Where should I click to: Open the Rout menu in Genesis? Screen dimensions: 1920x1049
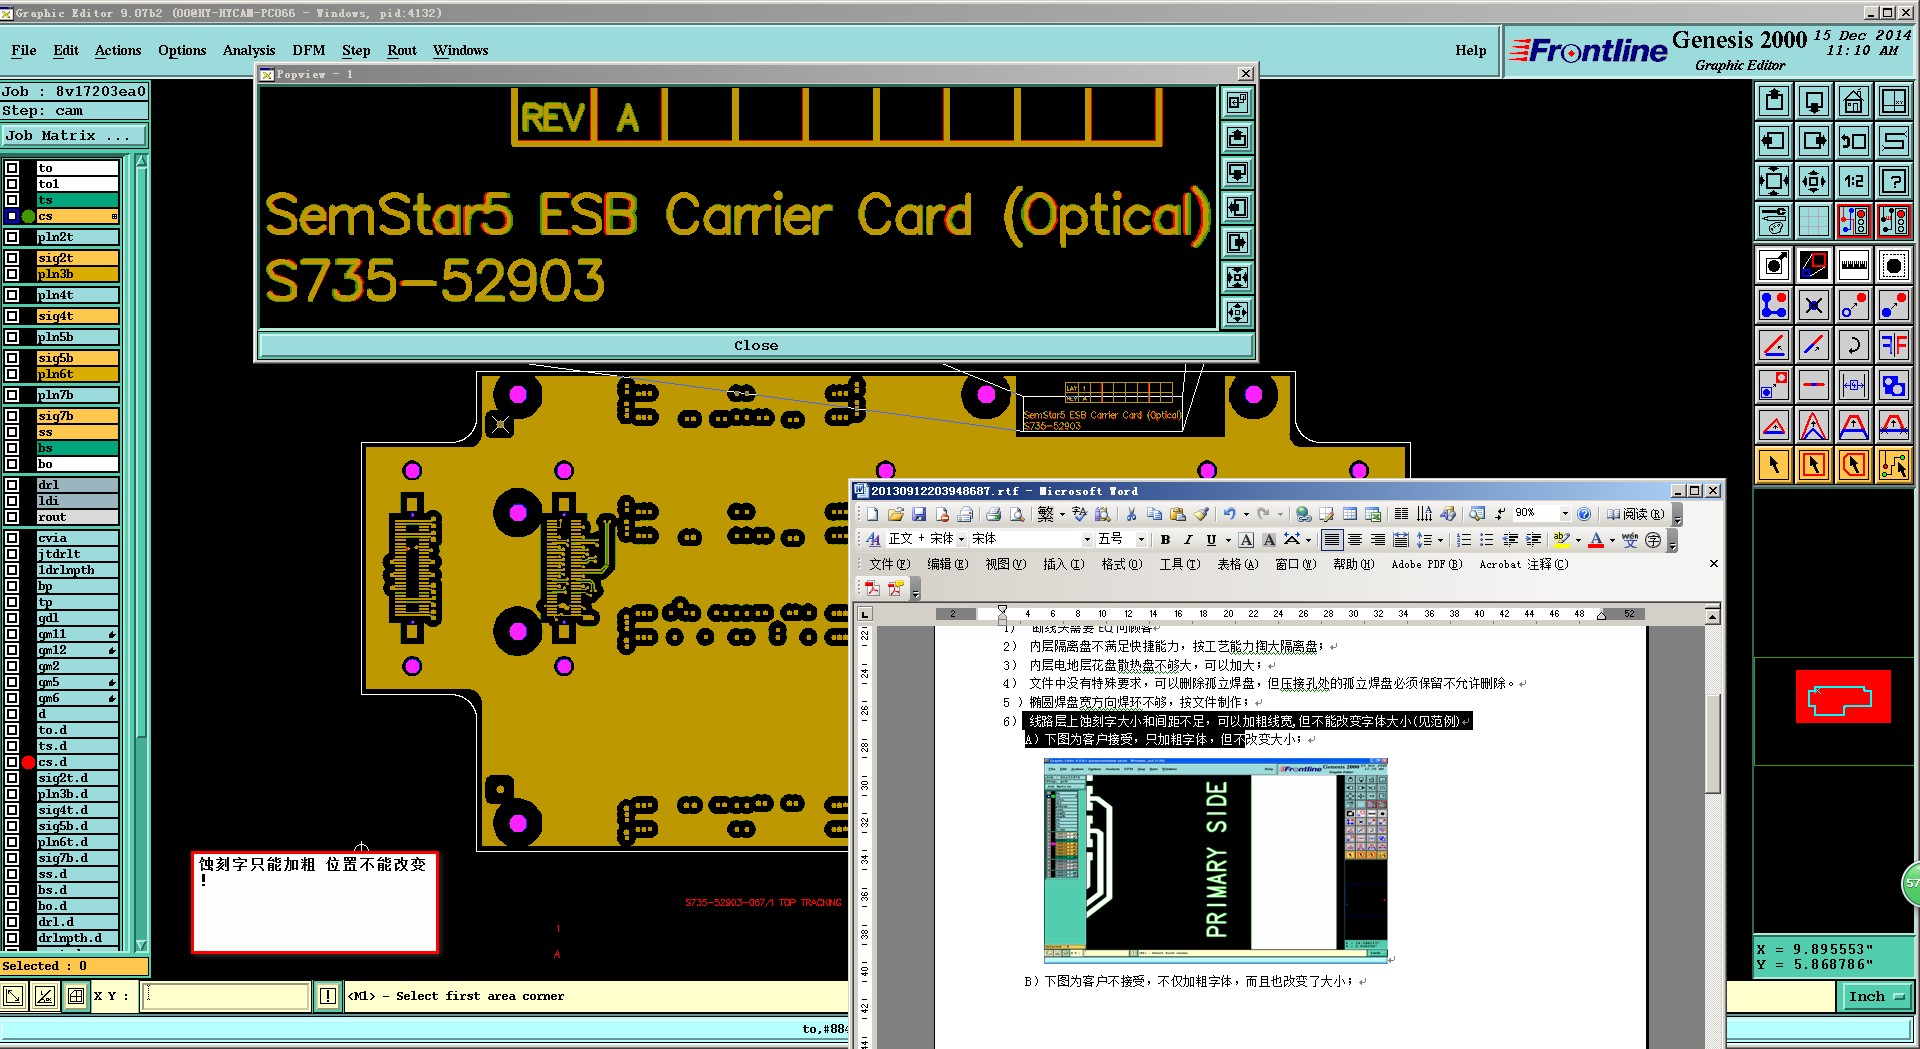tap(402, 50)
